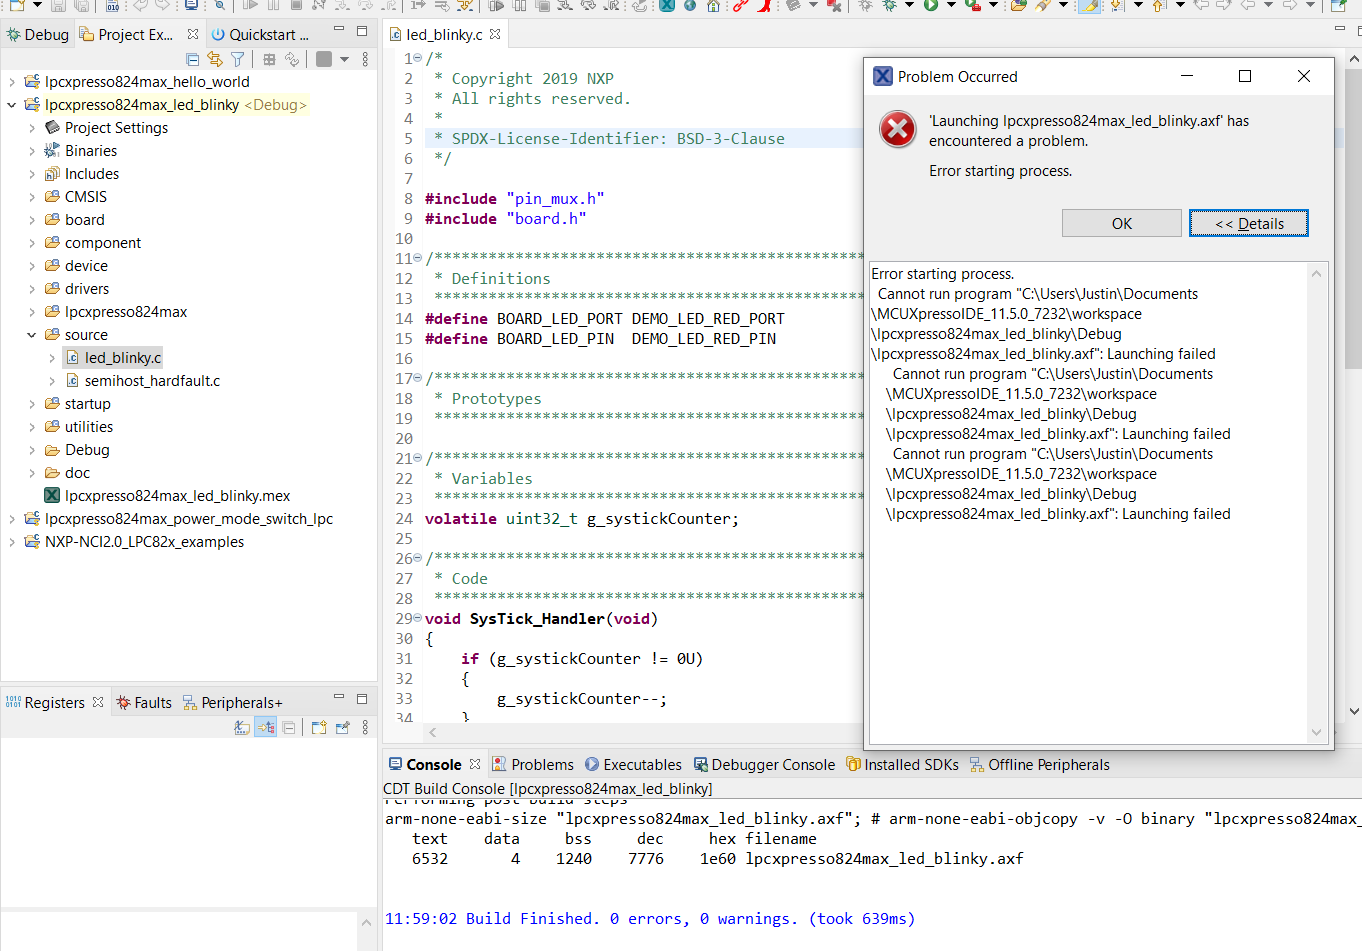Fold the comment block at line 1
Viewport: 1362px width, 951px height.
(x=418, y=58)
